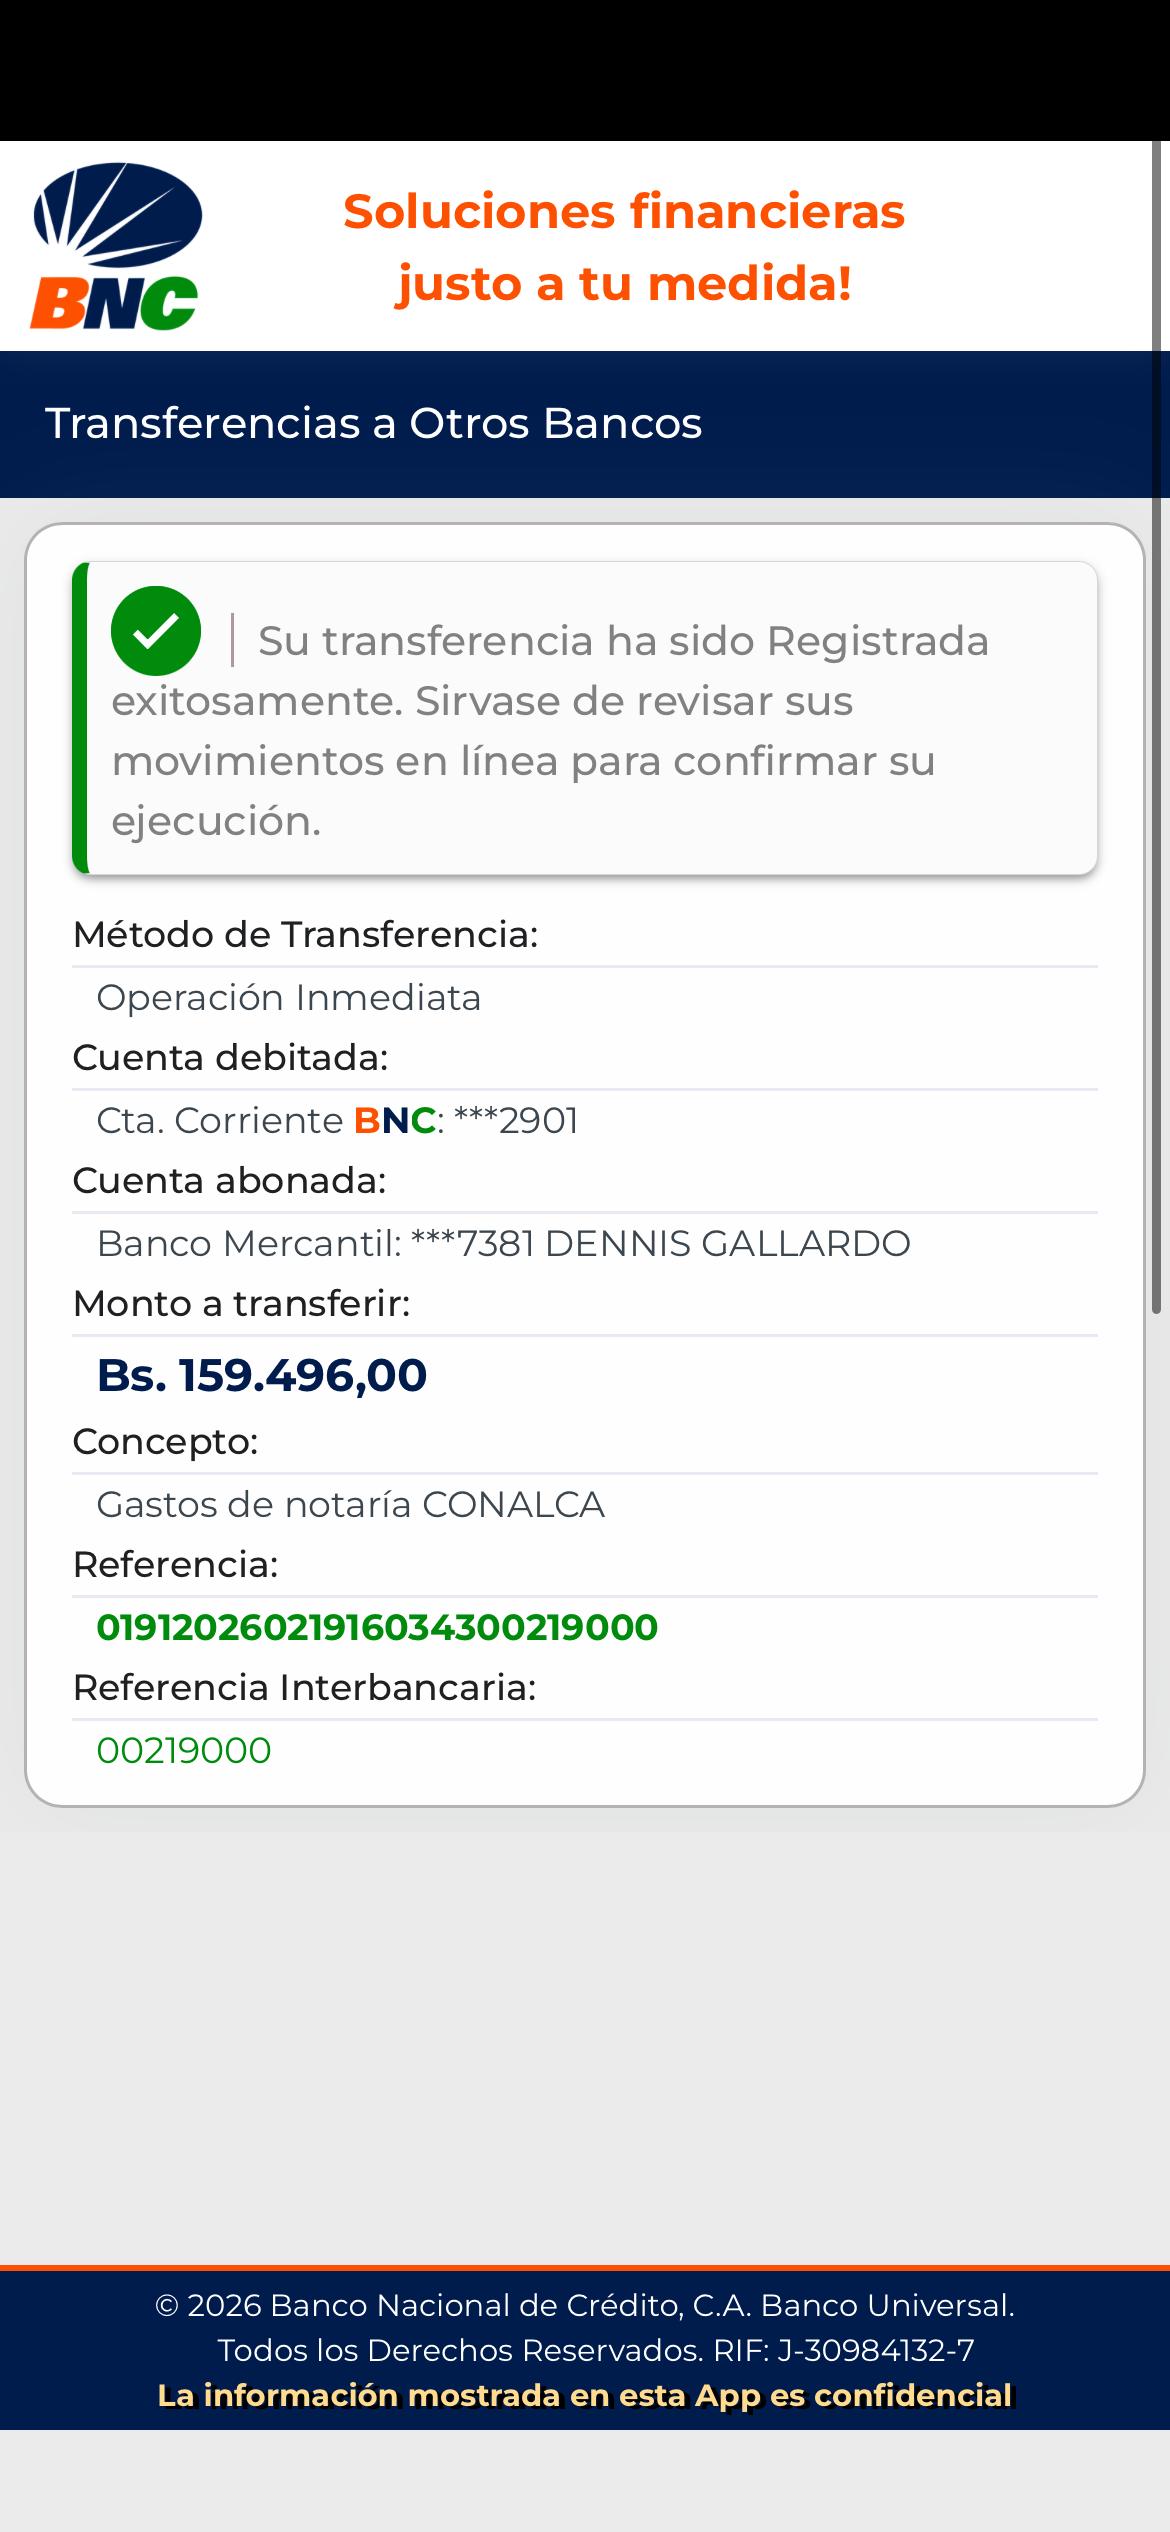
Task: Tap the long green reference number
Action: [x=377, y=1628]
